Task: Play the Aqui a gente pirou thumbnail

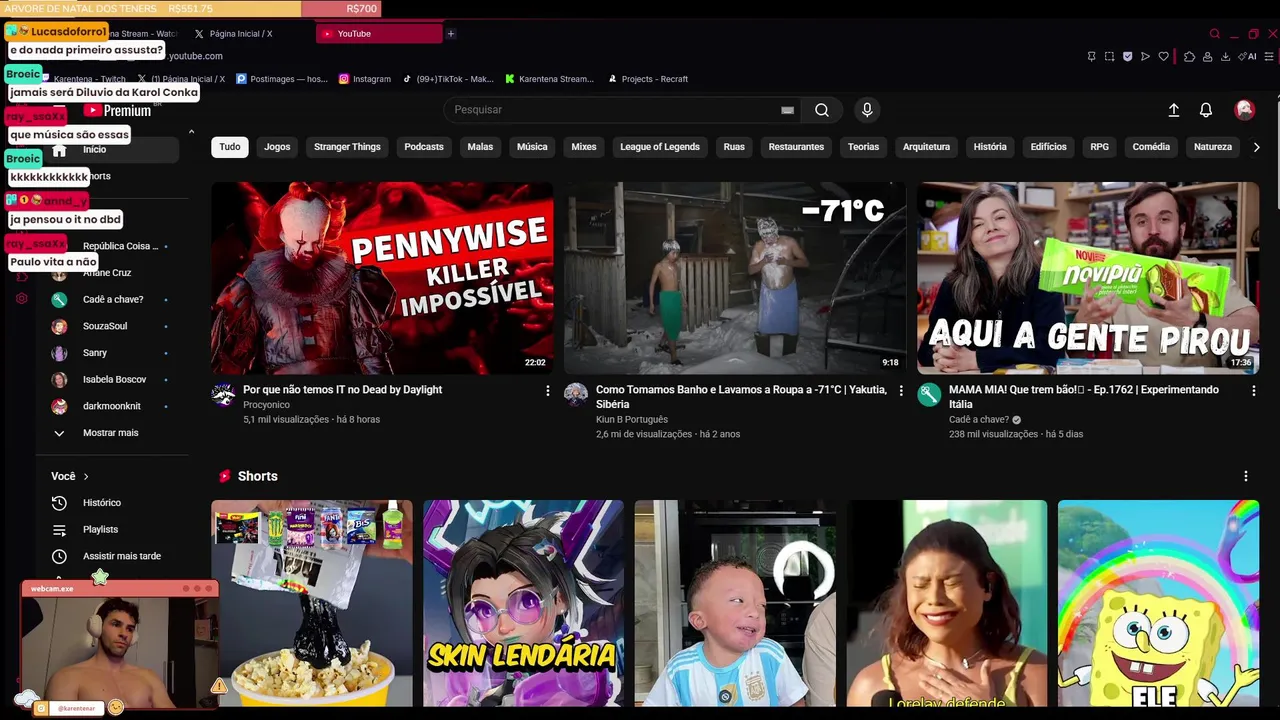Action: [1088, 278]
